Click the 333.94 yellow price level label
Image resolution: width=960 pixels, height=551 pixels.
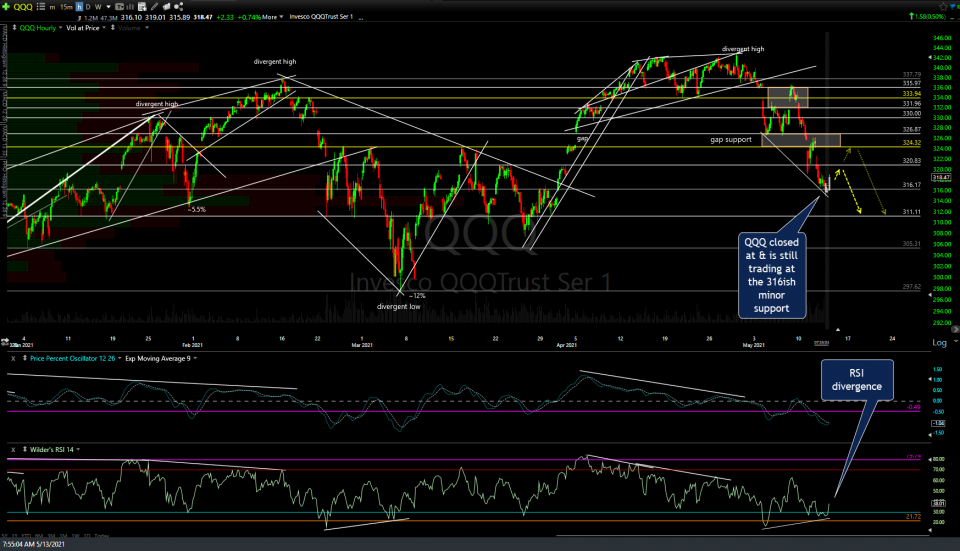[912, 94]
